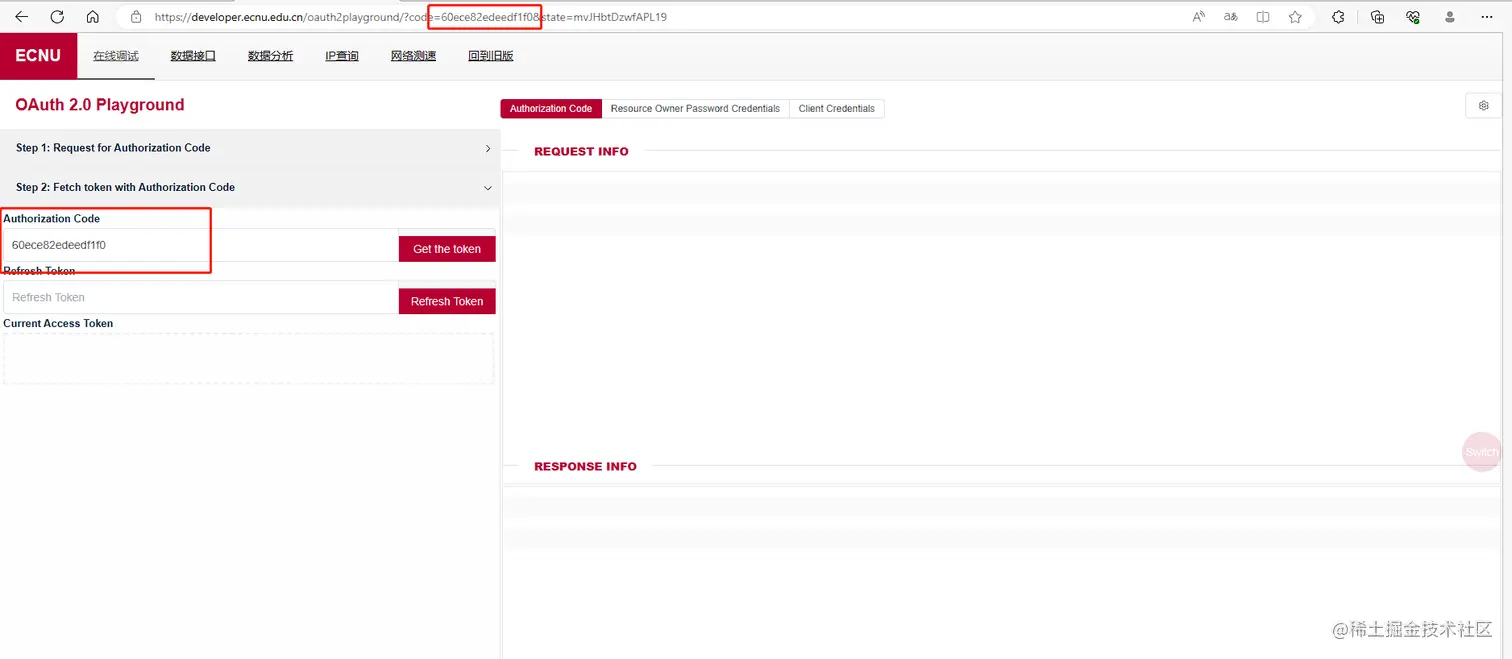Screen dimensions: 1512x659
Task: Open IP查询 menu item
Action: pyautogui.click(x=342, y=56)
